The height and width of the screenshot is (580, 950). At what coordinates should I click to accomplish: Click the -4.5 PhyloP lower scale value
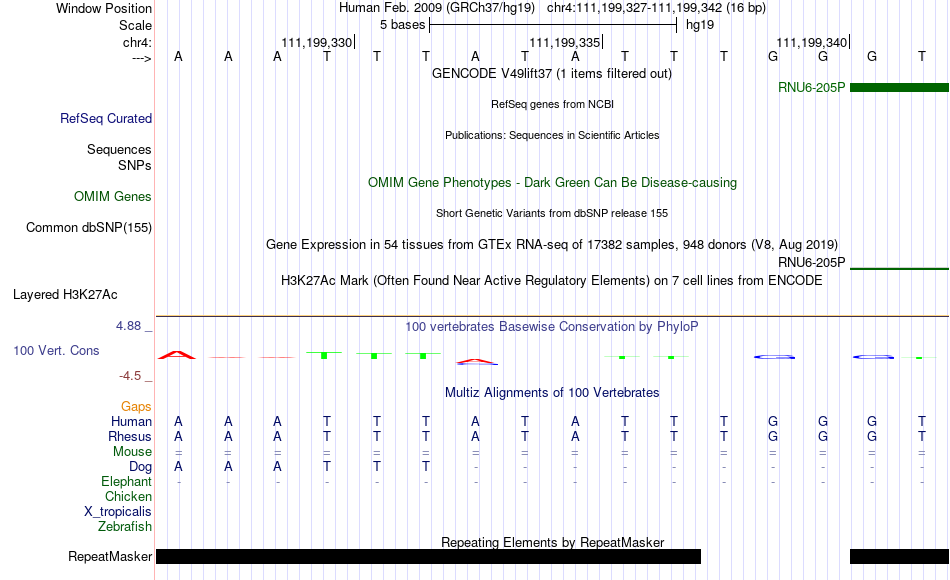tap(130, 376)
